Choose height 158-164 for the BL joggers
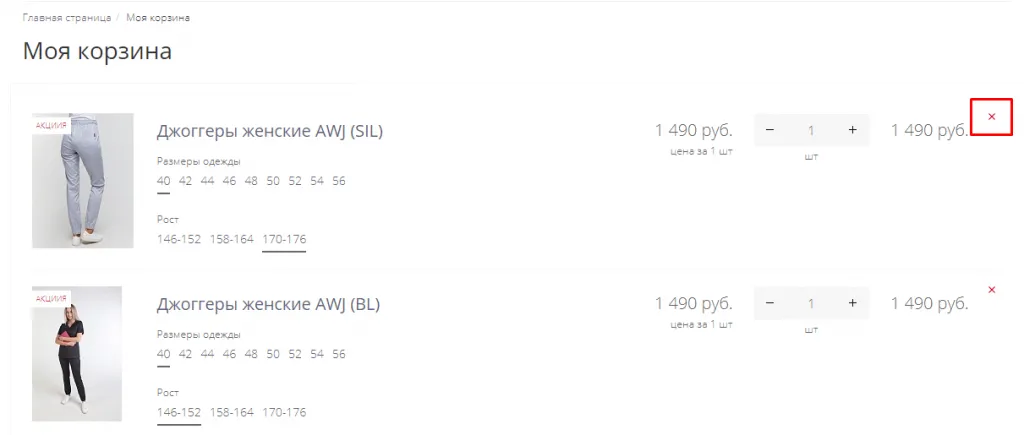Viewport: 1024px width, 435px height. click(x=231, y=412)
